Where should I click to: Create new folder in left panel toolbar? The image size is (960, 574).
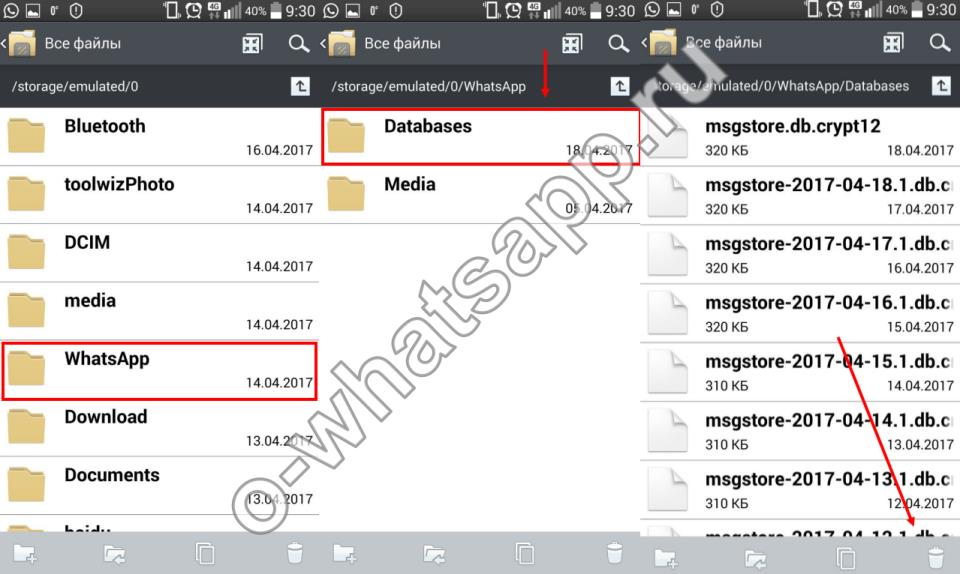(25, 554)
